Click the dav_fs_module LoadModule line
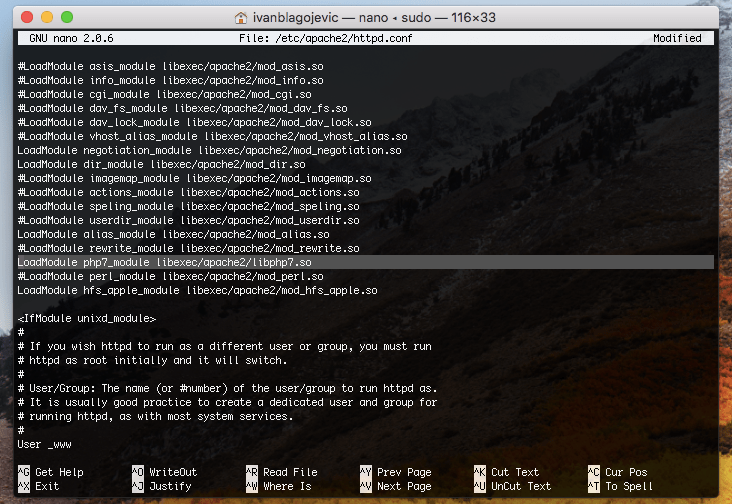The width and height of the screenshot is (732, 504). (x=183, y=108)
